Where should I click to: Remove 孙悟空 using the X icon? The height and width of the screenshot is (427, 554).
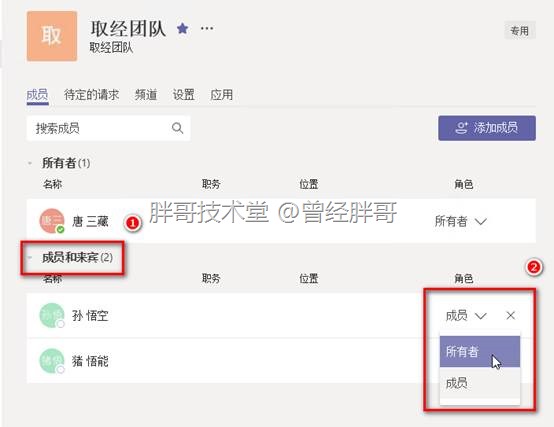(x=510, y=315)
